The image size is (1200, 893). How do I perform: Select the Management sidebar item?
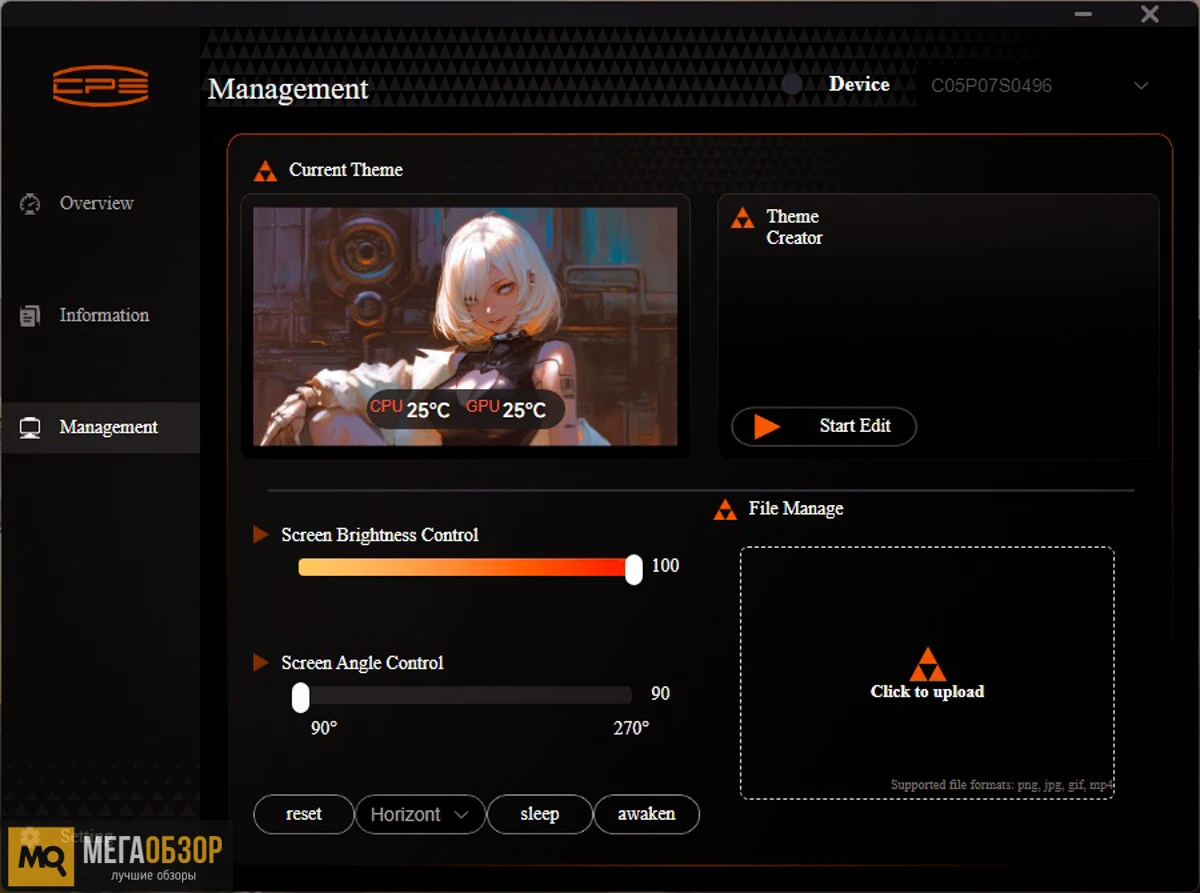(100, 427)
